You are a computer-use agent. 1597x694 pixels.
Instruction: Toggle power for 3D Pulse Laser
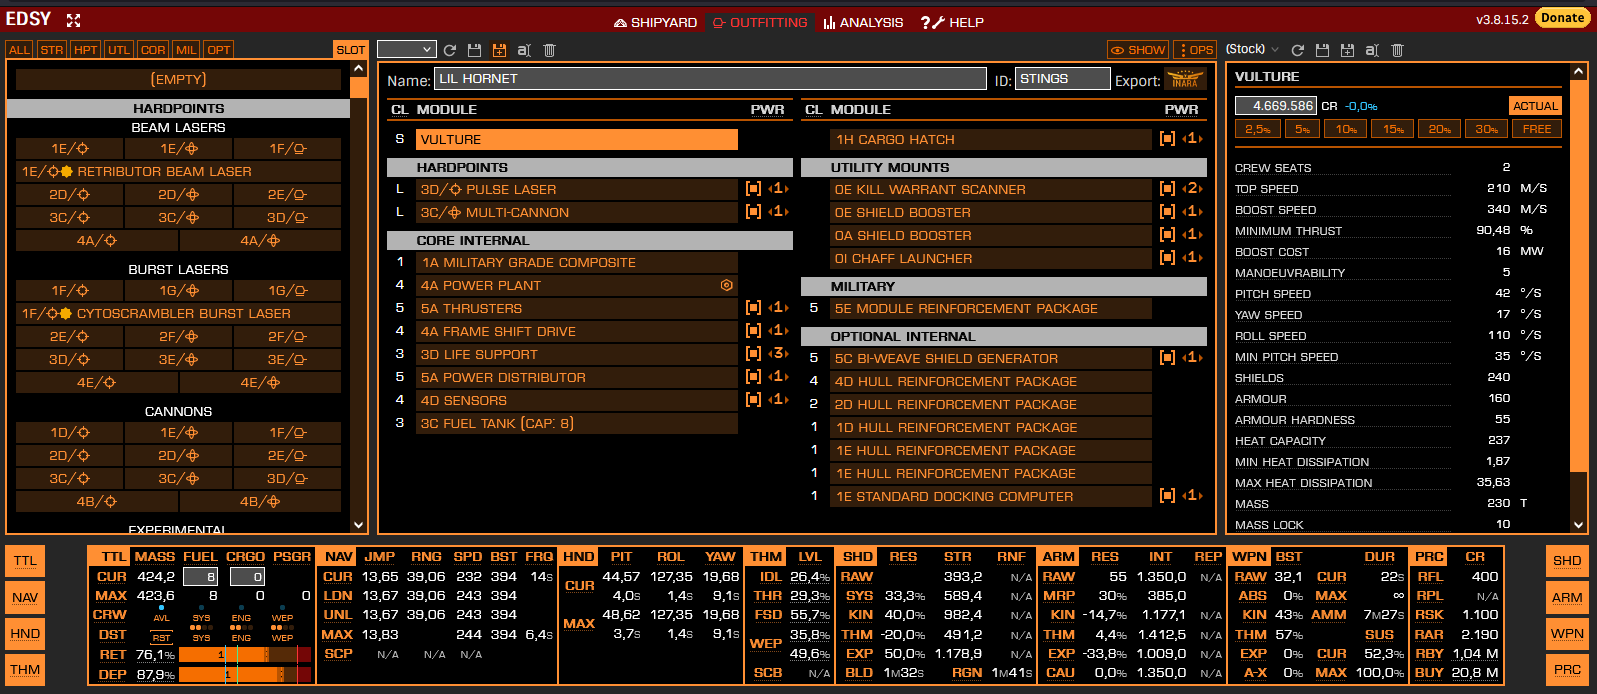point(753,189)
